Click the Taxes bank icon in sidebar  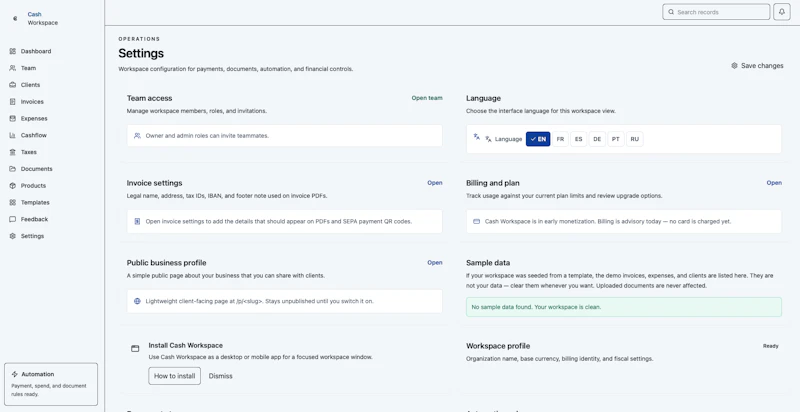point(13,152)
